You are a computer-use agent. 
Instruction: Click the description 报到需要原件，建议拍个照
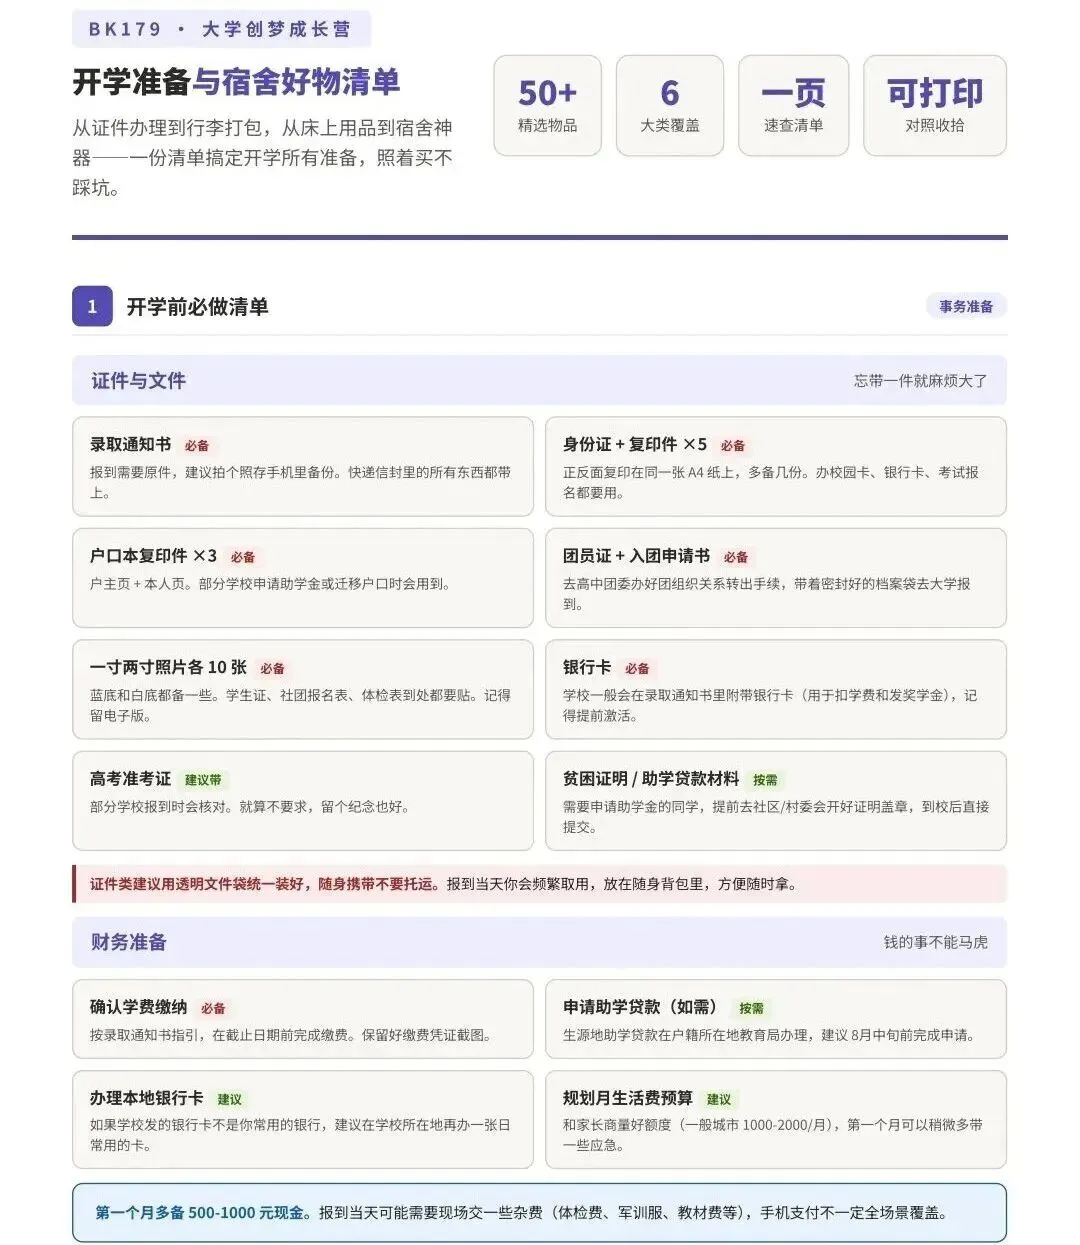[x=300, y=482]
